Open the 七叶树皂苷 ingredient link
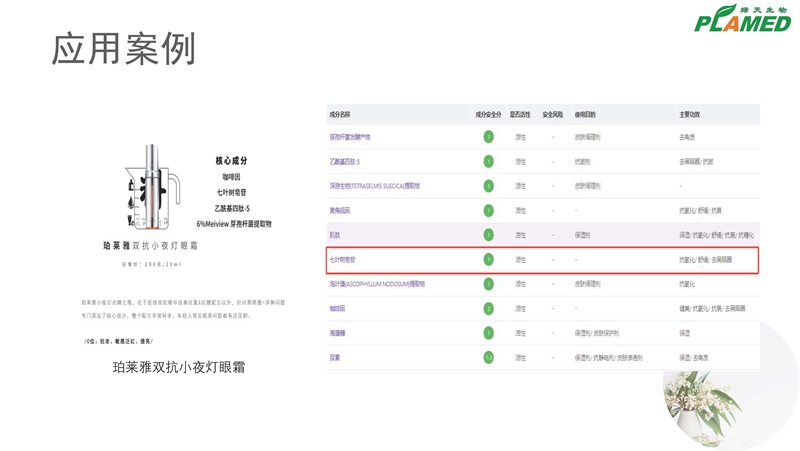Screen dimensions: 800x451 344,260
